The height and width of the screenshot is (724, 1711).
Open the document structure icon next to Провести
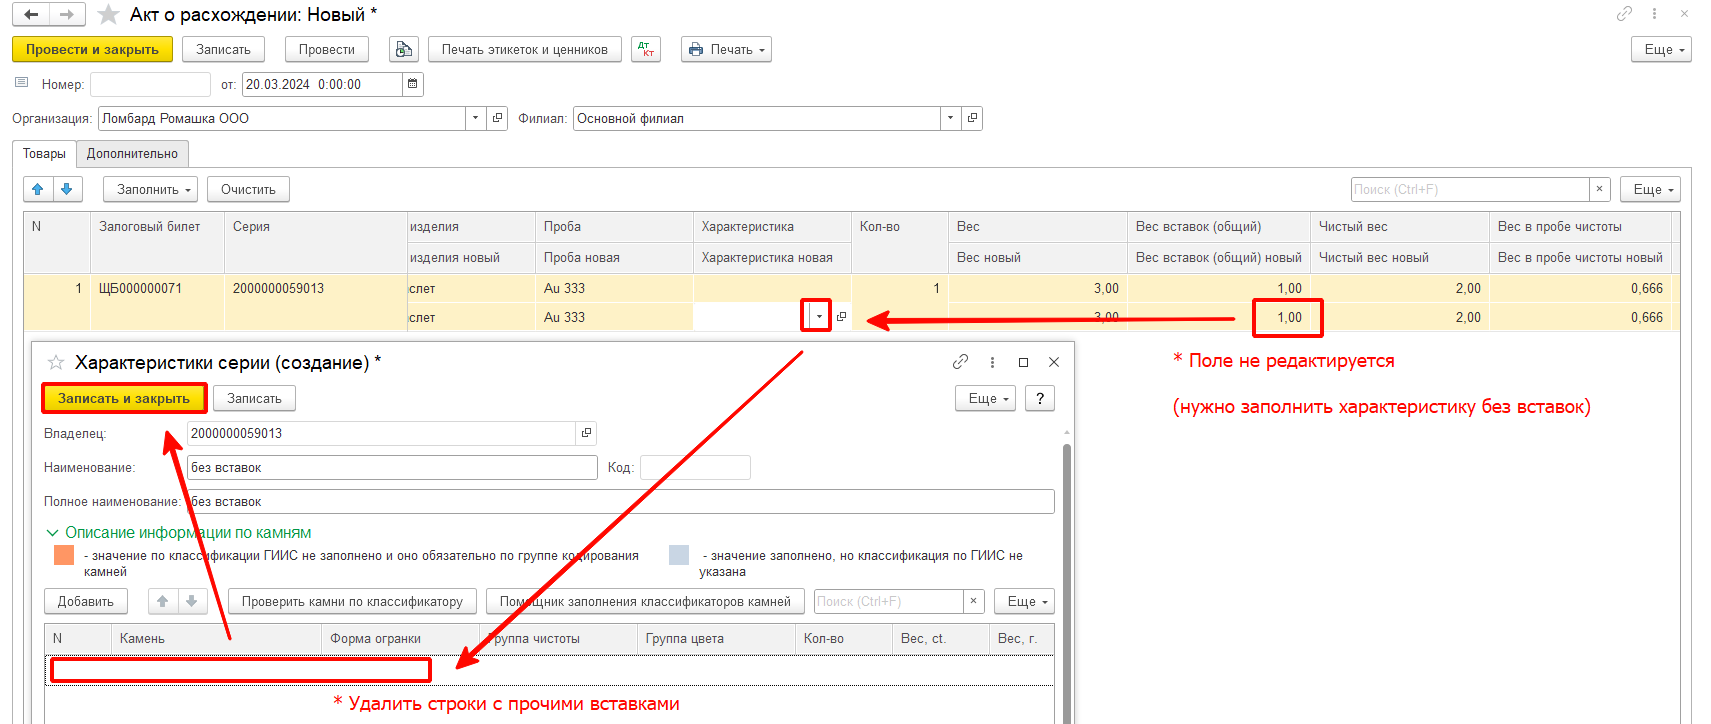403,49
